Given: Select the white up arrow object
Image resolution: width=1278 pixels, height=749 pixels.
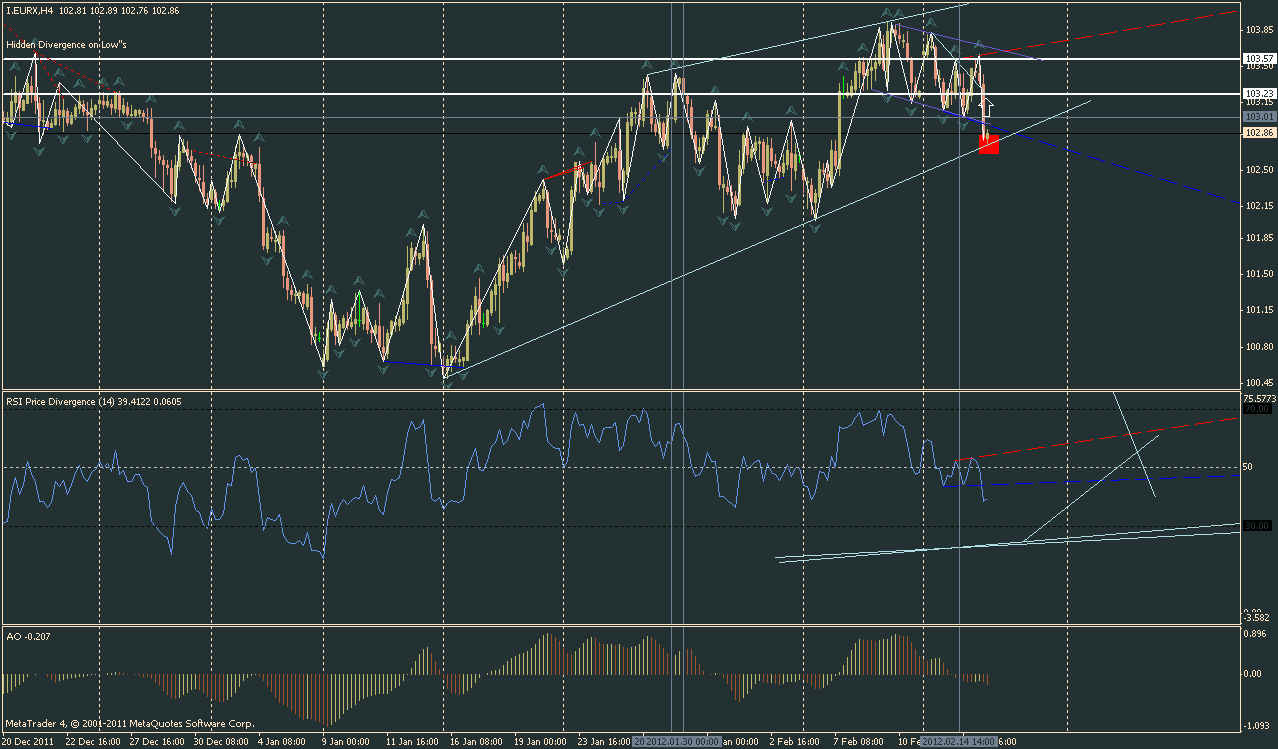Looking at the screenshot, I should [989, 103].
